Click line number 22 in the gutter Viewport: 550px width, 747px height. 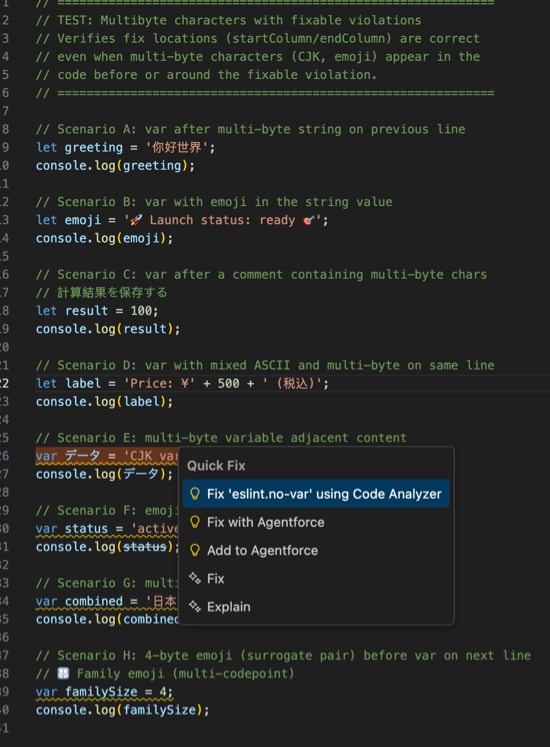4,383
